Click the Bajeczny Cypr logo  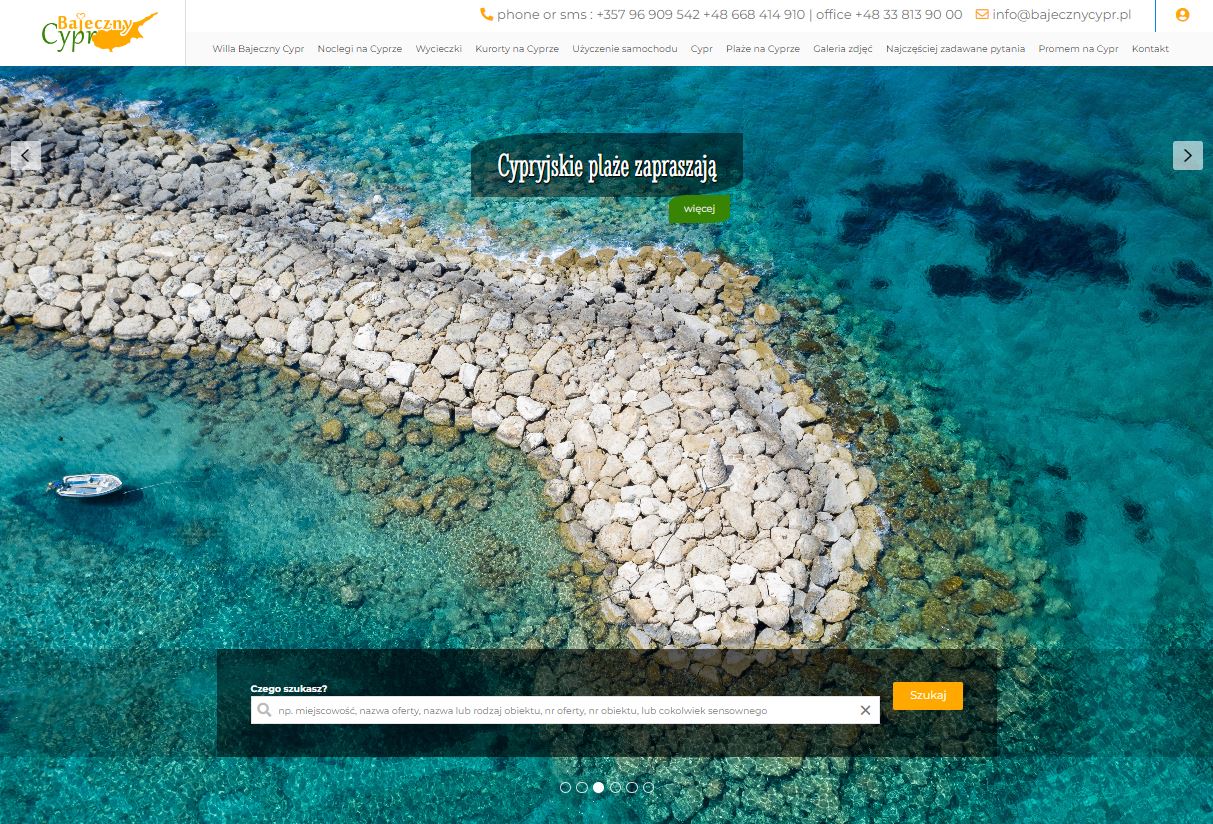pyautogui.click(x=99, y=31)
